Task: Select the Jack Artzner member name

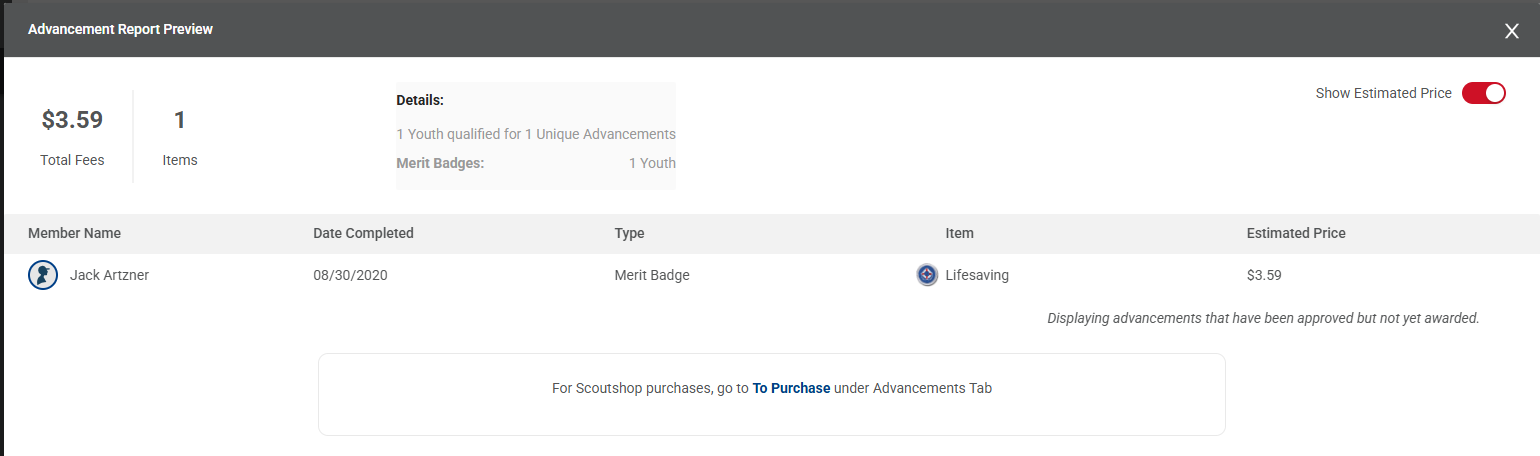Action: tap(109, 275)
